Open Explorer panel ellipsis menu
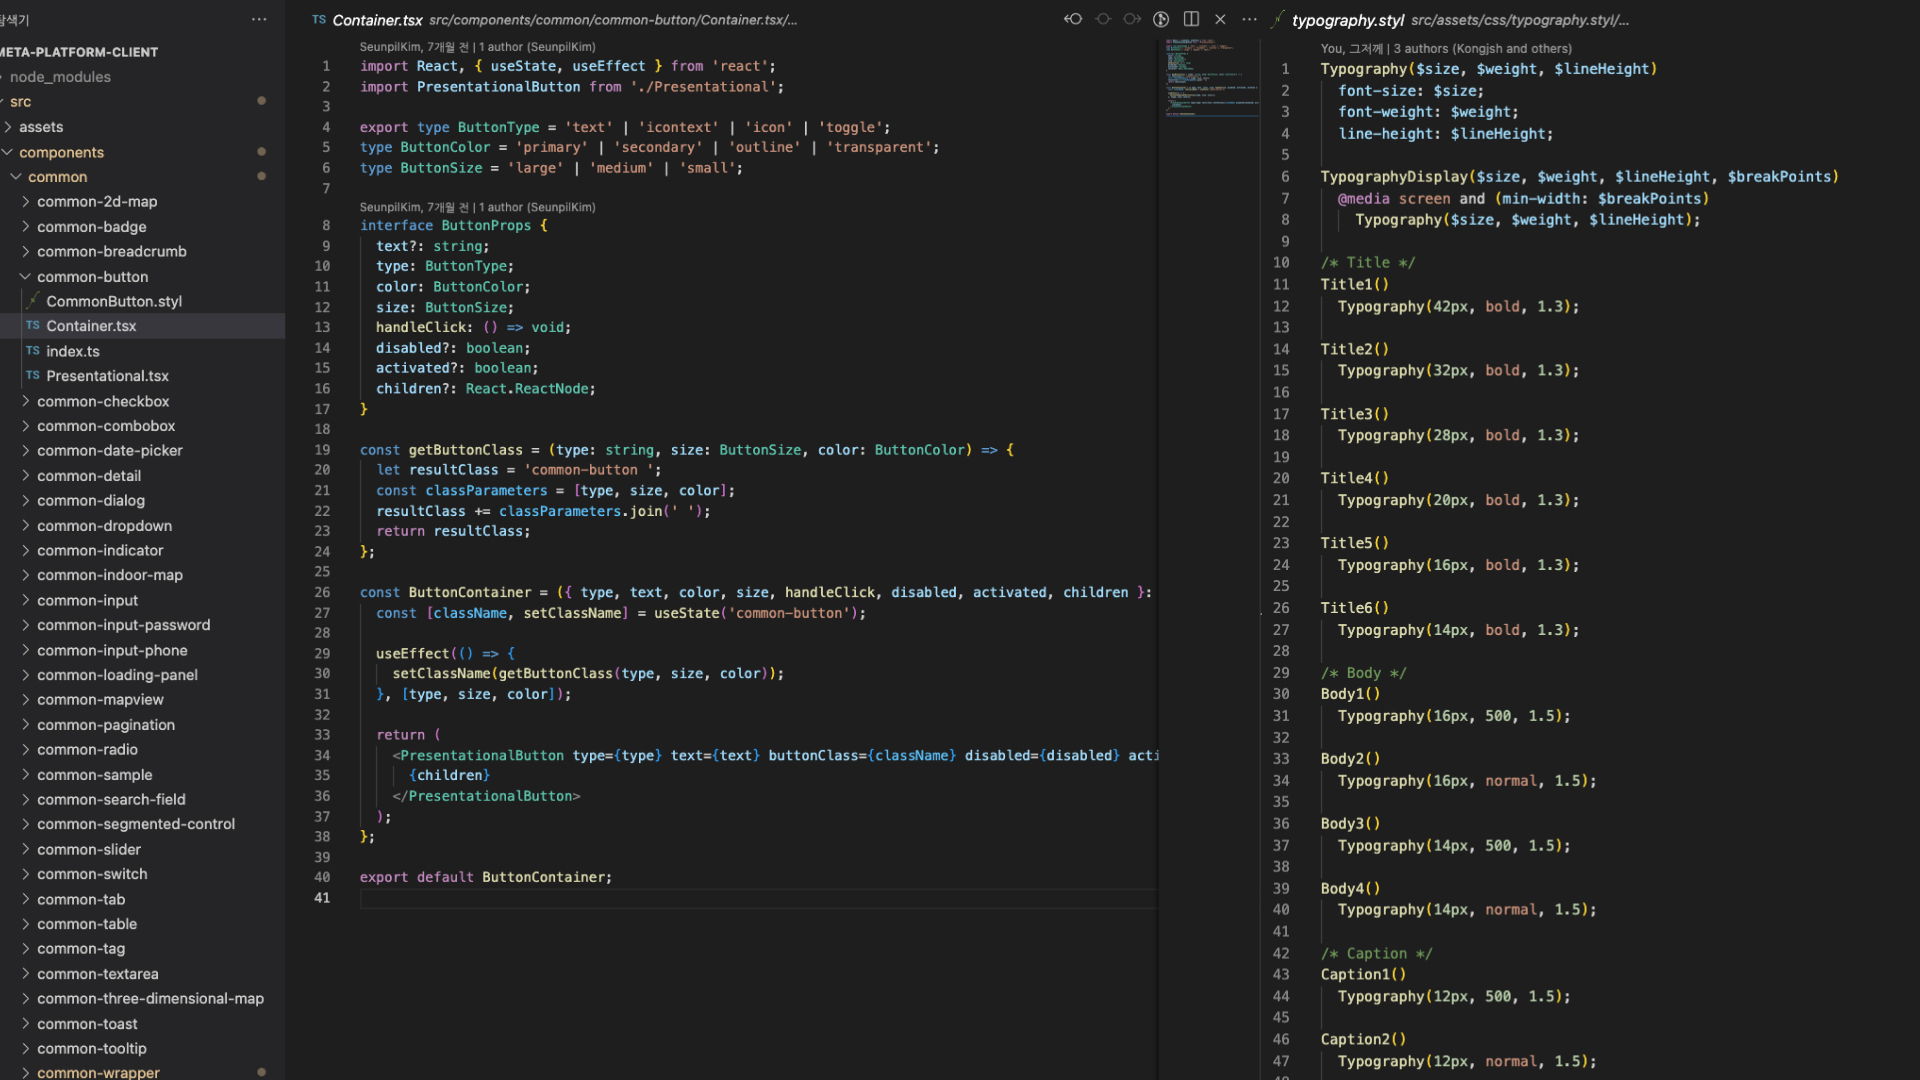This screenshot has width=1920, height=1080. click(259, 19)
